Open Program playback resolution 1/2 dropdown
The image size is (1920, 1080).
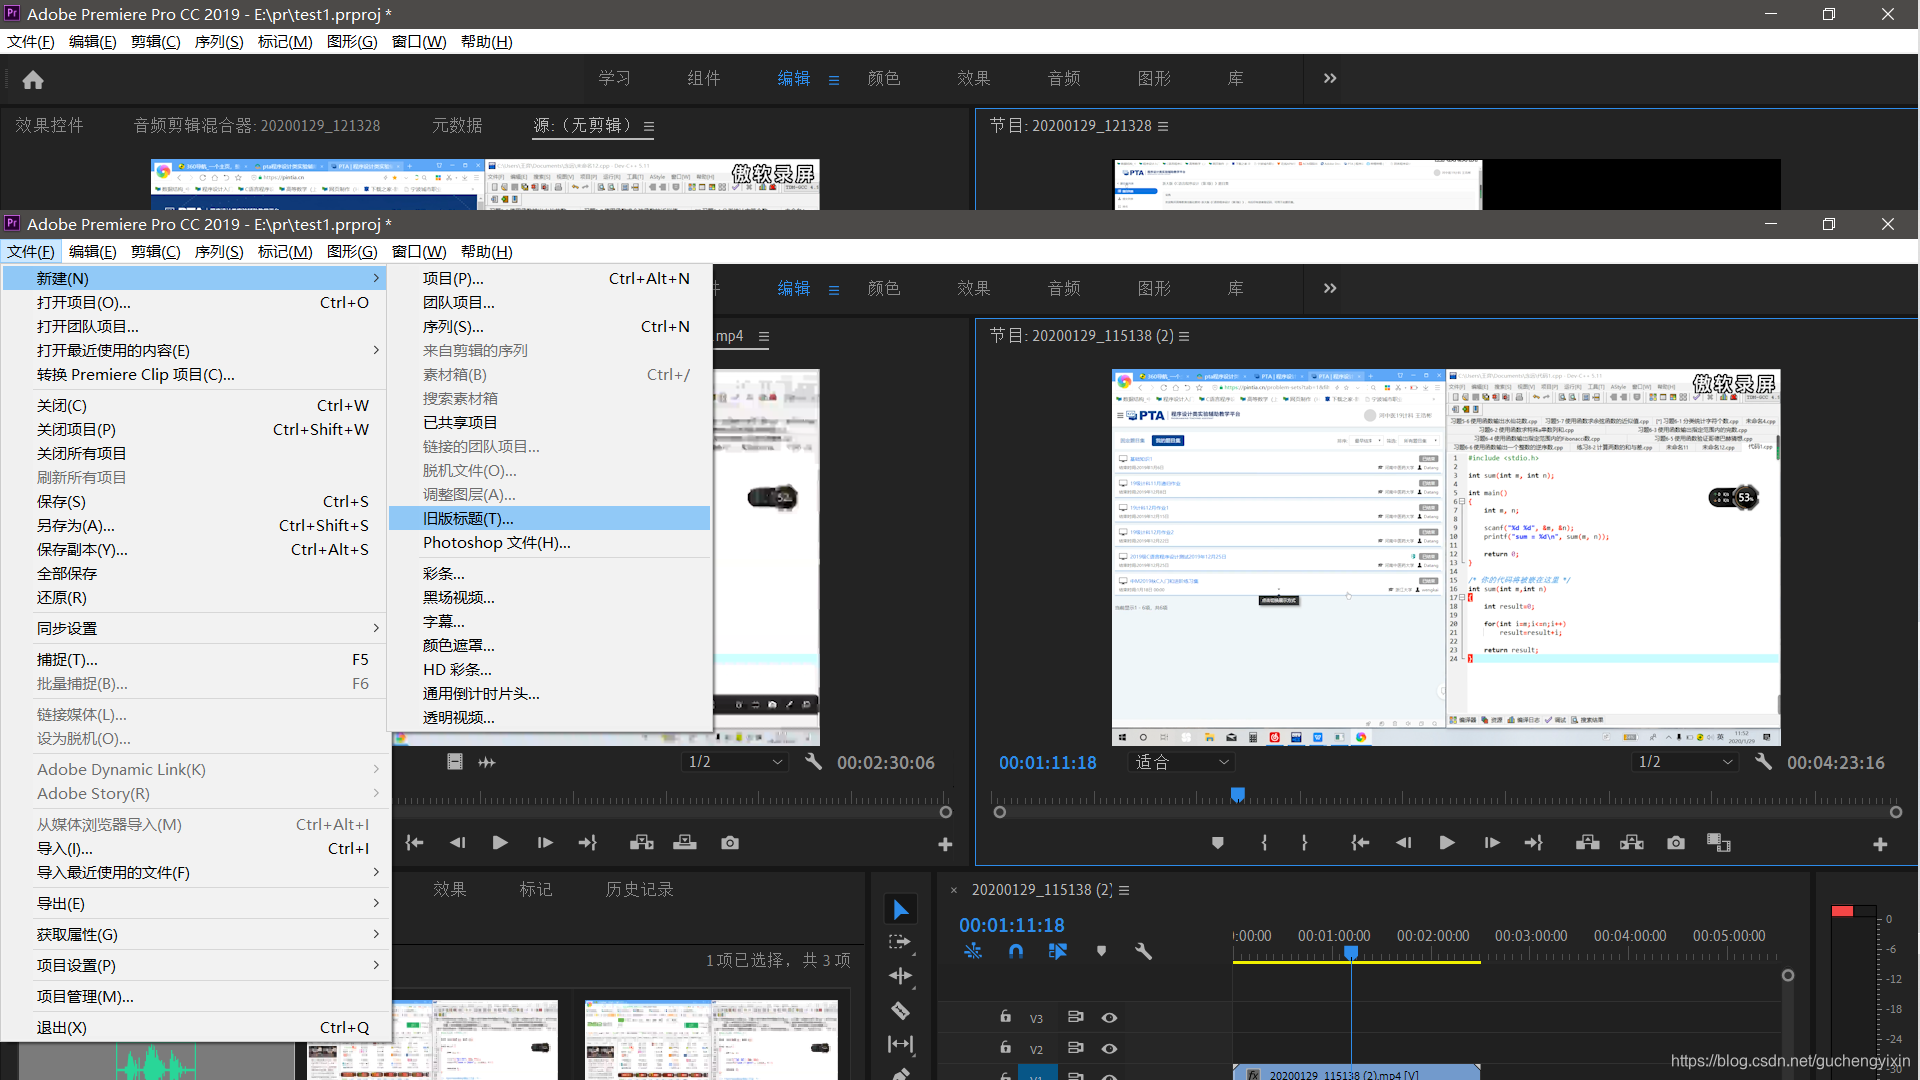[1686, 762]
